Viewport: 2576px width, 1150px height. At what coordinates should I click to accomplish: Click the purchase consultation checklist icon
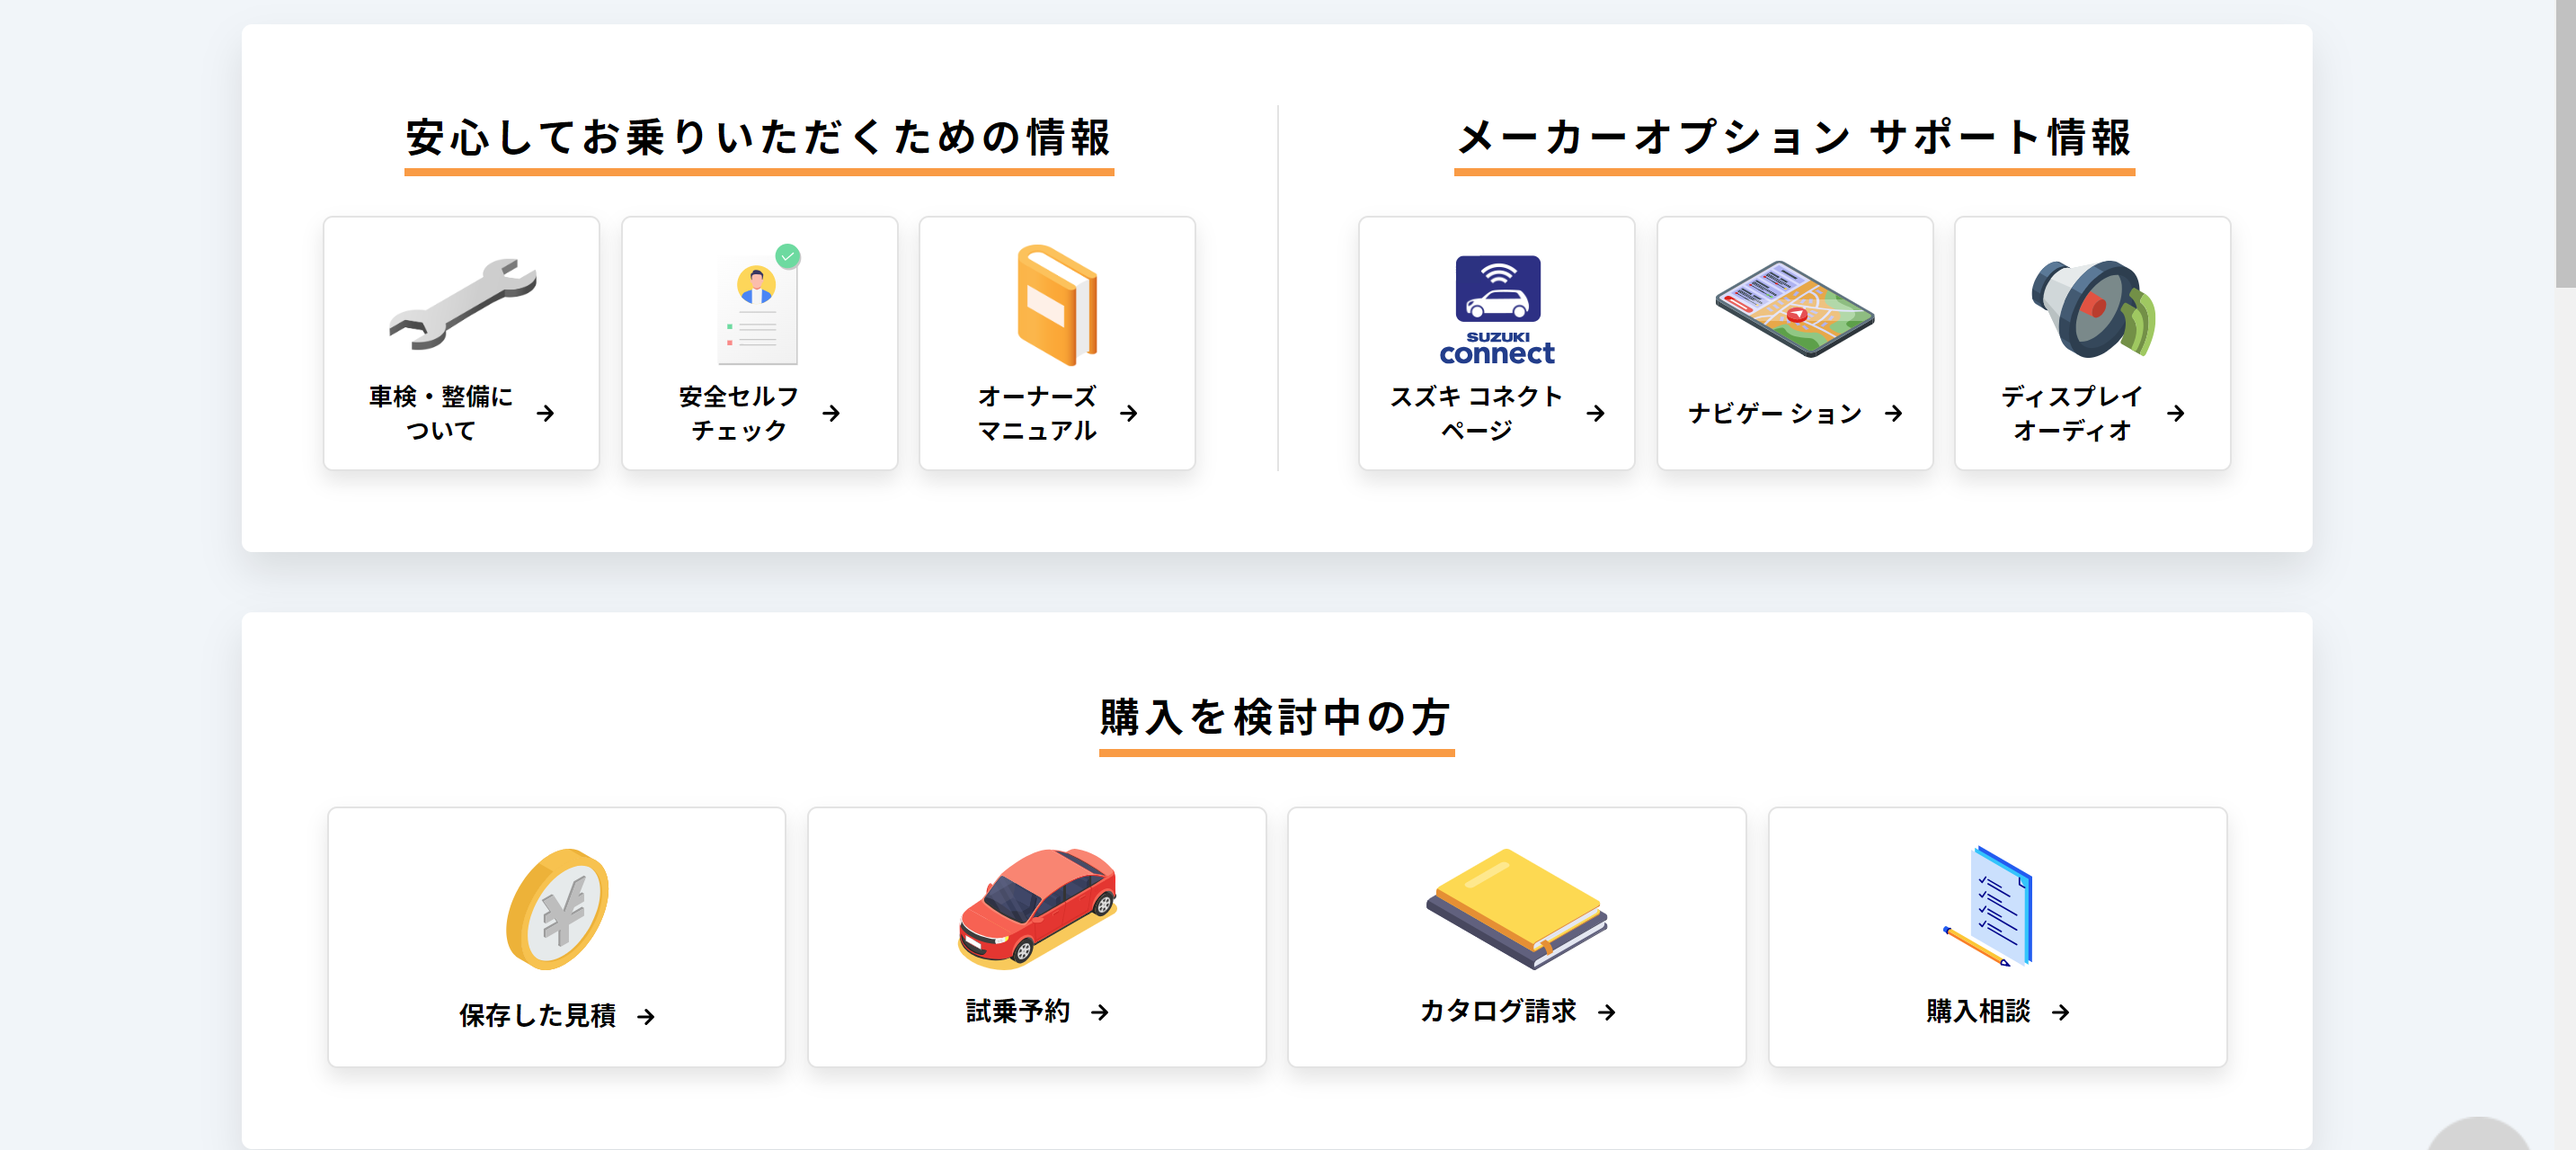coord(1989,906)
